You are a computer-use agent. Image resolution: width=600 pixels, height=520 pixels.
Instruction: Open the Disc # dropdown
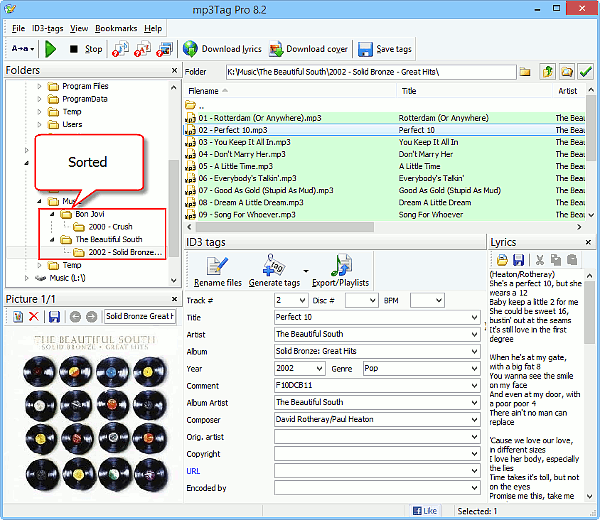click(x=373, y=300)
